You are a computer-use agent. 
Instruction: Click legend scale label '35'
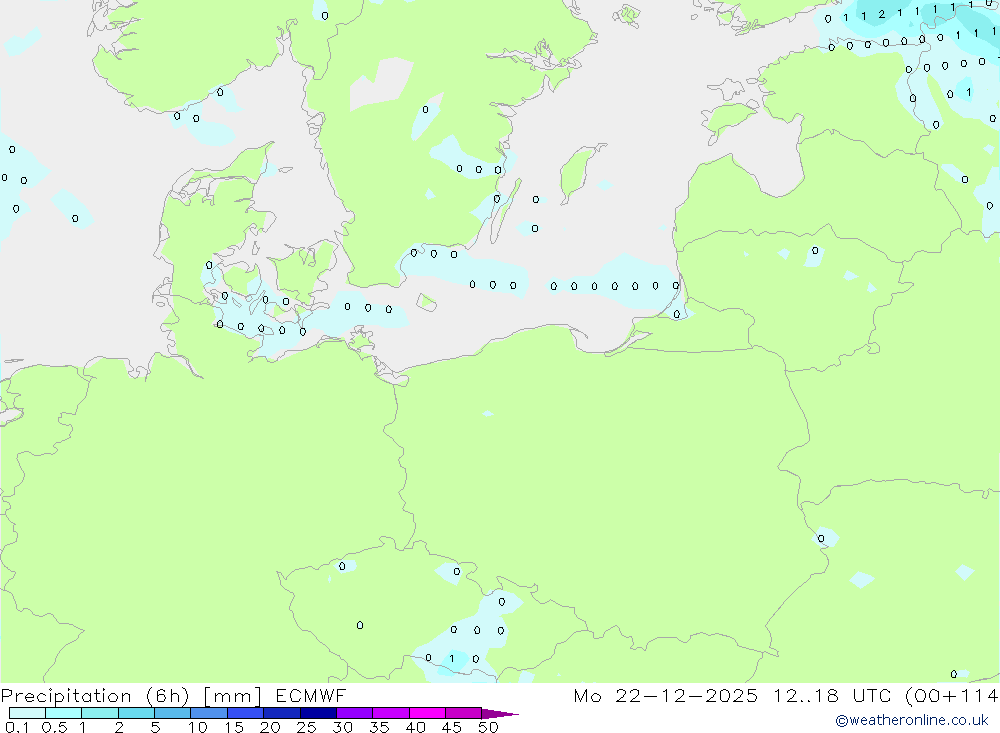(x=379, y=727)
